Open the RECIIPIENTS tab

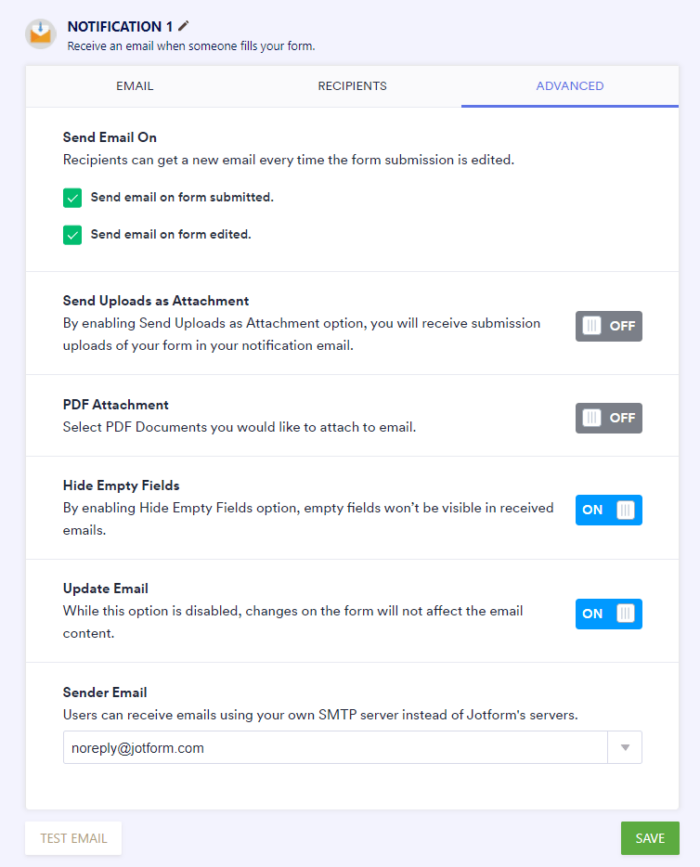tap(352, 86)
